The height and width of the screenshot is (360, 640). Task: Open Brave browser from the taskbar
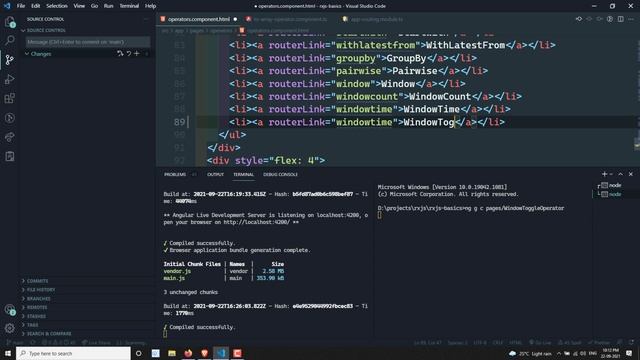pyautogui.click(x=204, y=353)
